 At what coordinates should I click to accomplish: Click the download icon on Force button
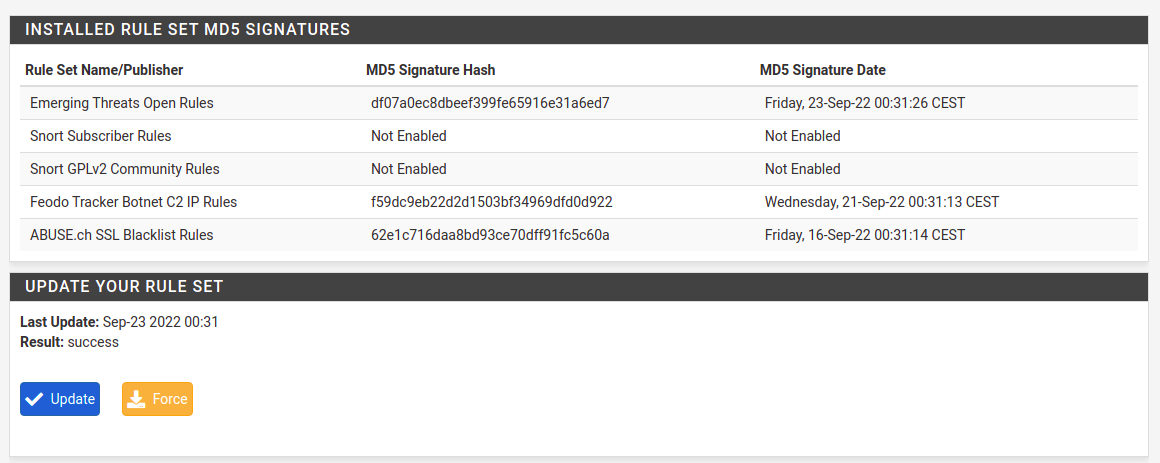coord(137,399)
